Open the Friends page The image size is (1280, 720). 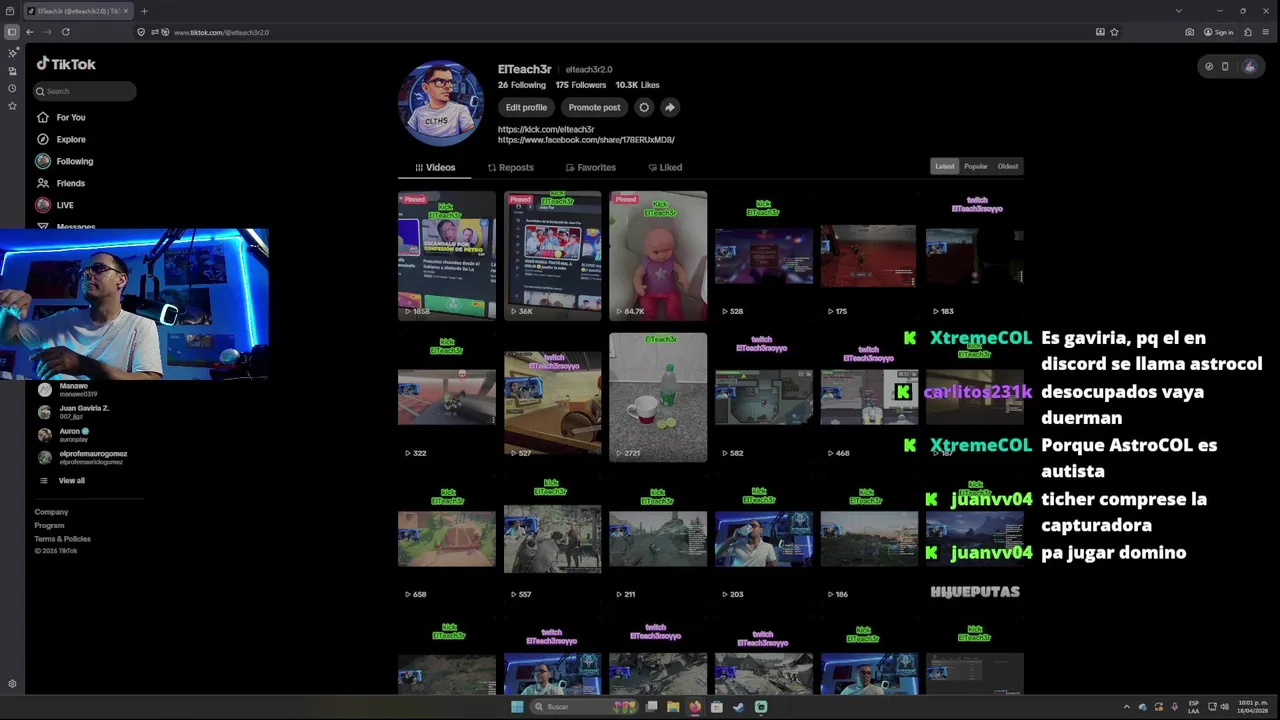(60, 183)
